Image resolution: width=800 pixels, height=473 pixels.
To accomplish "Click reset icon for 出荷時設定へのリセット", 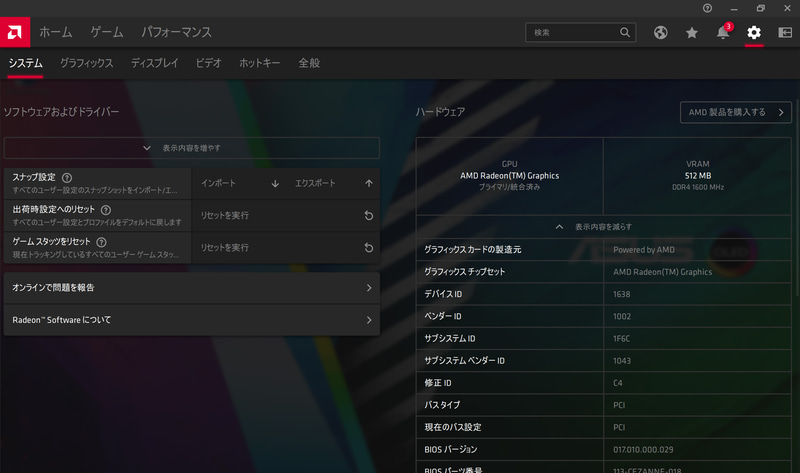I will (x=368, y=216).
